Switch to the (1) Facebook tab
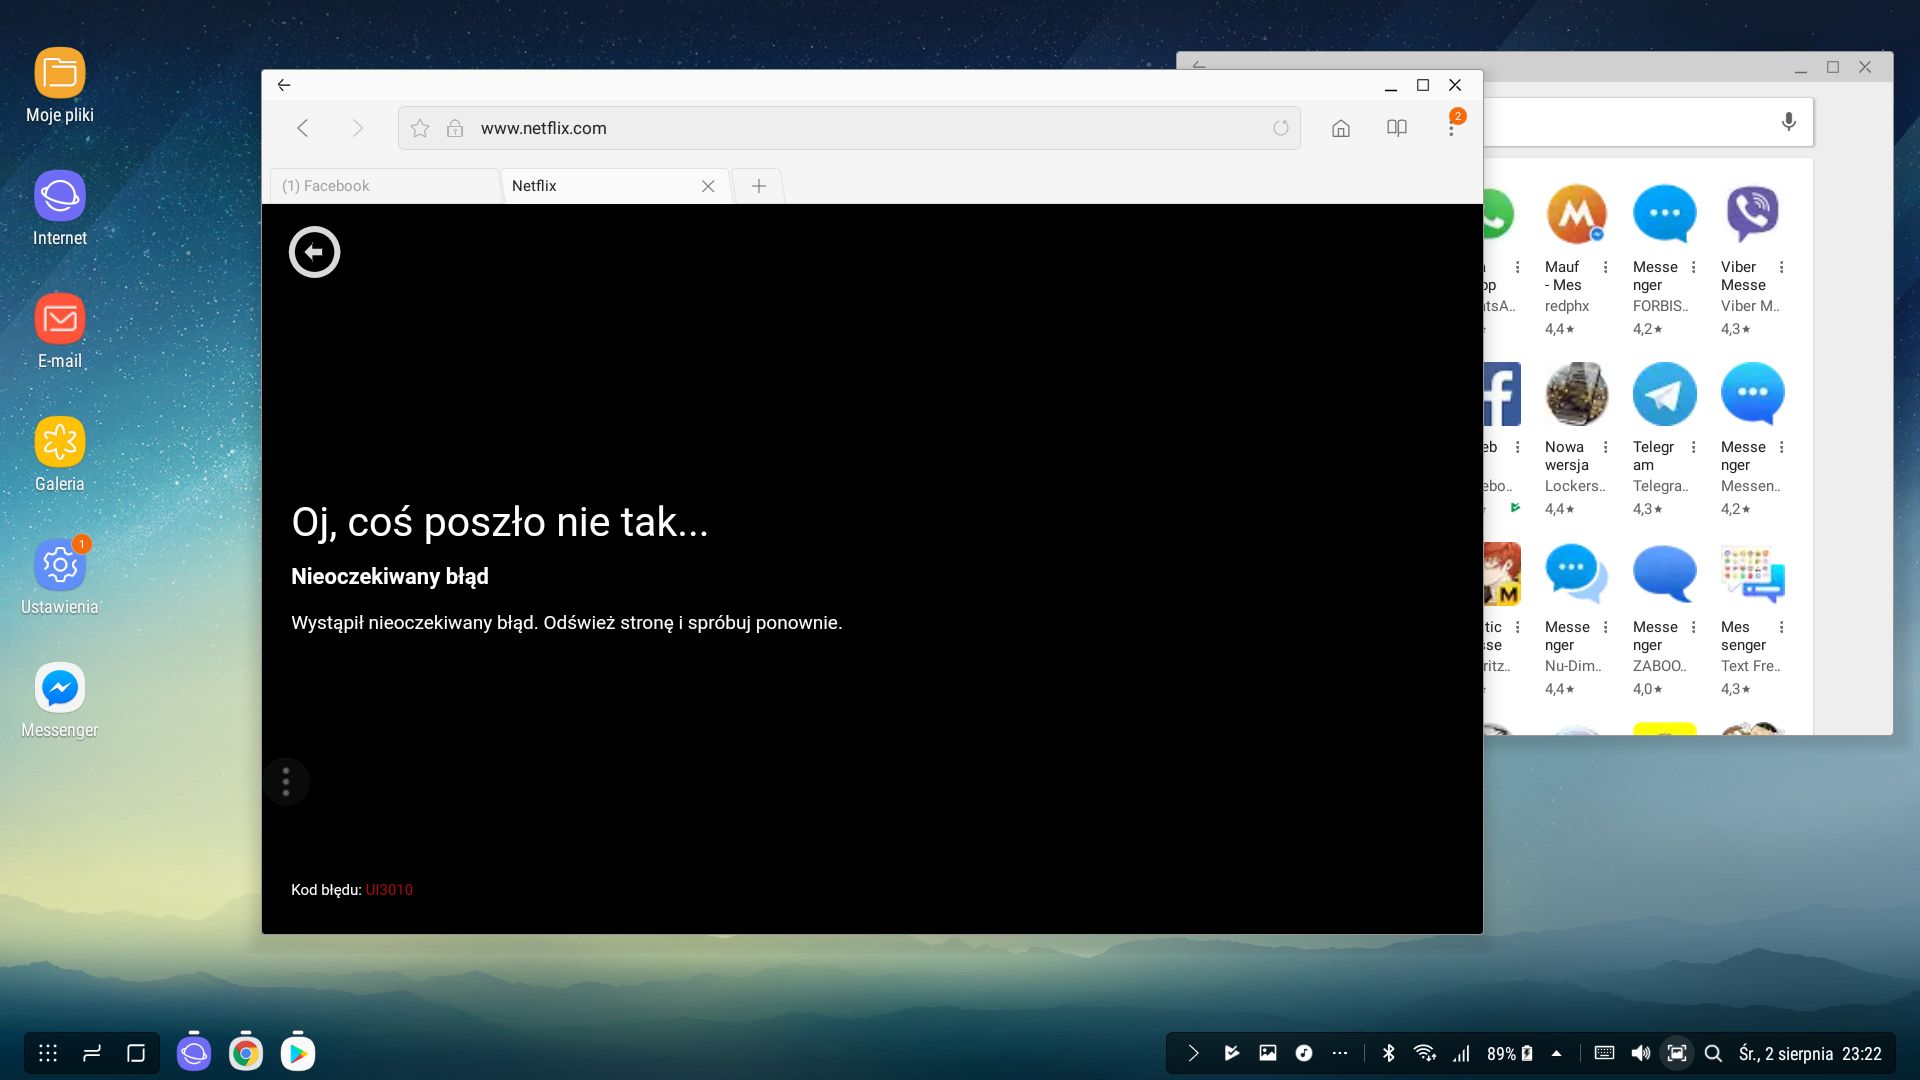This screenshot has width=1920, height=1080. [x=385, y=186]
